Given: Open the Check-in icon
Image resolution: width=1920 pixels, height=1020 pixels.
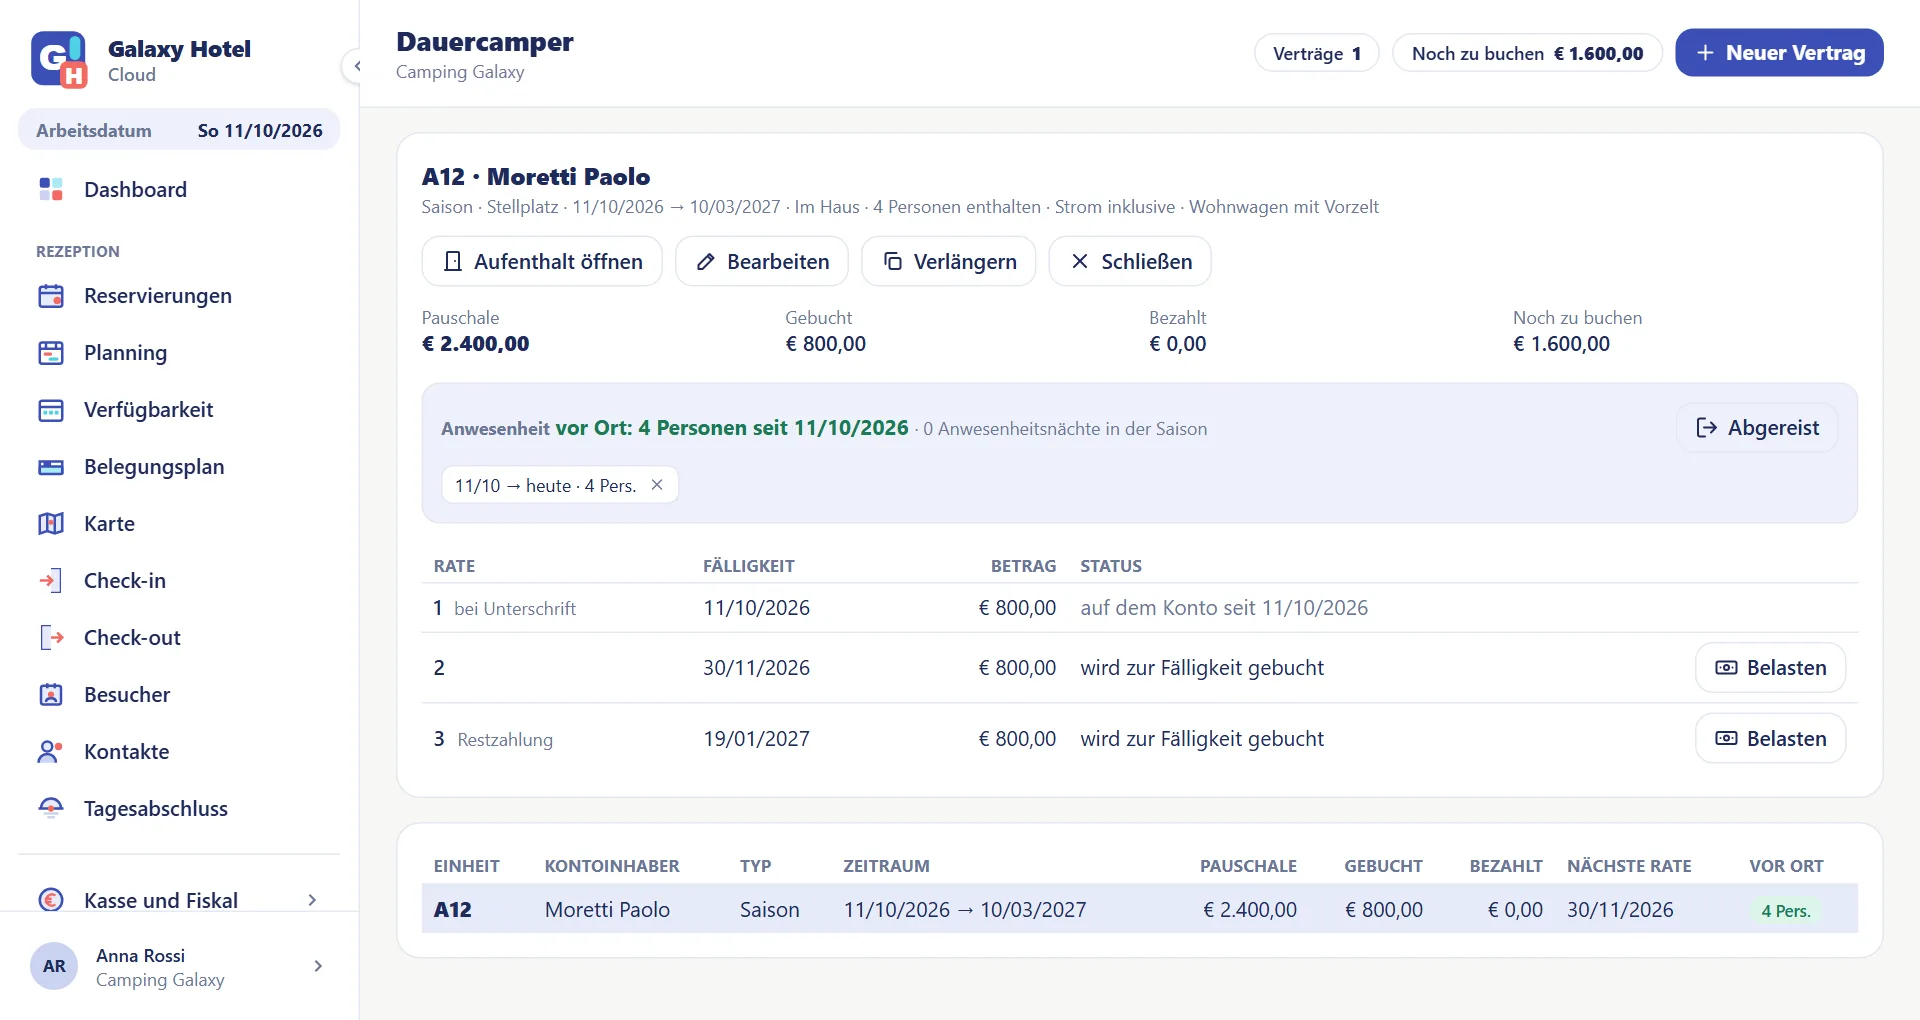Looking at the screenshot, I should pos(51,581).
